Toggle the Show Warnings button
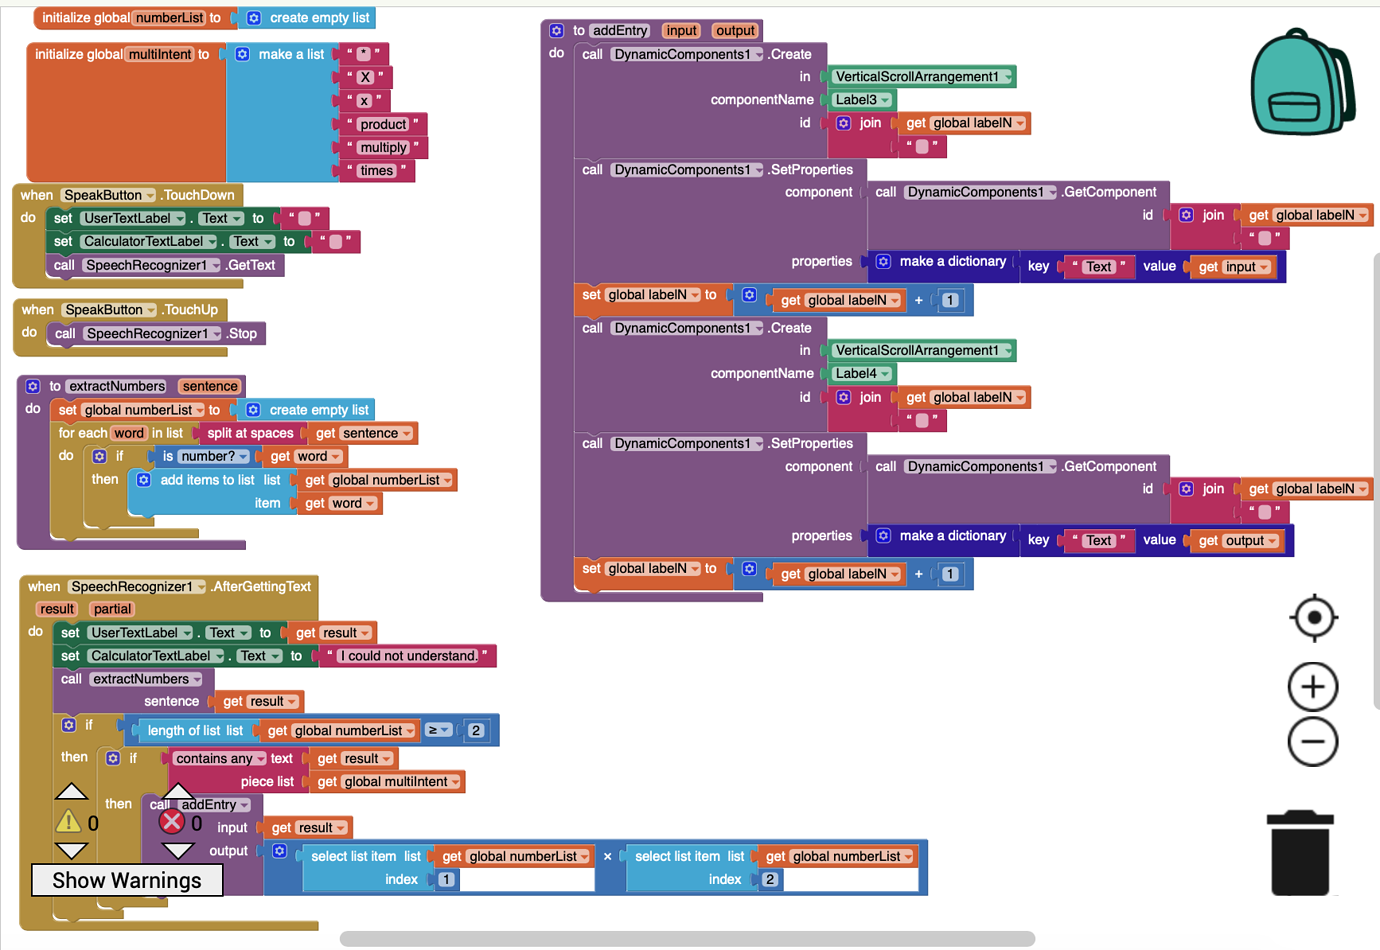 (127, 880)
